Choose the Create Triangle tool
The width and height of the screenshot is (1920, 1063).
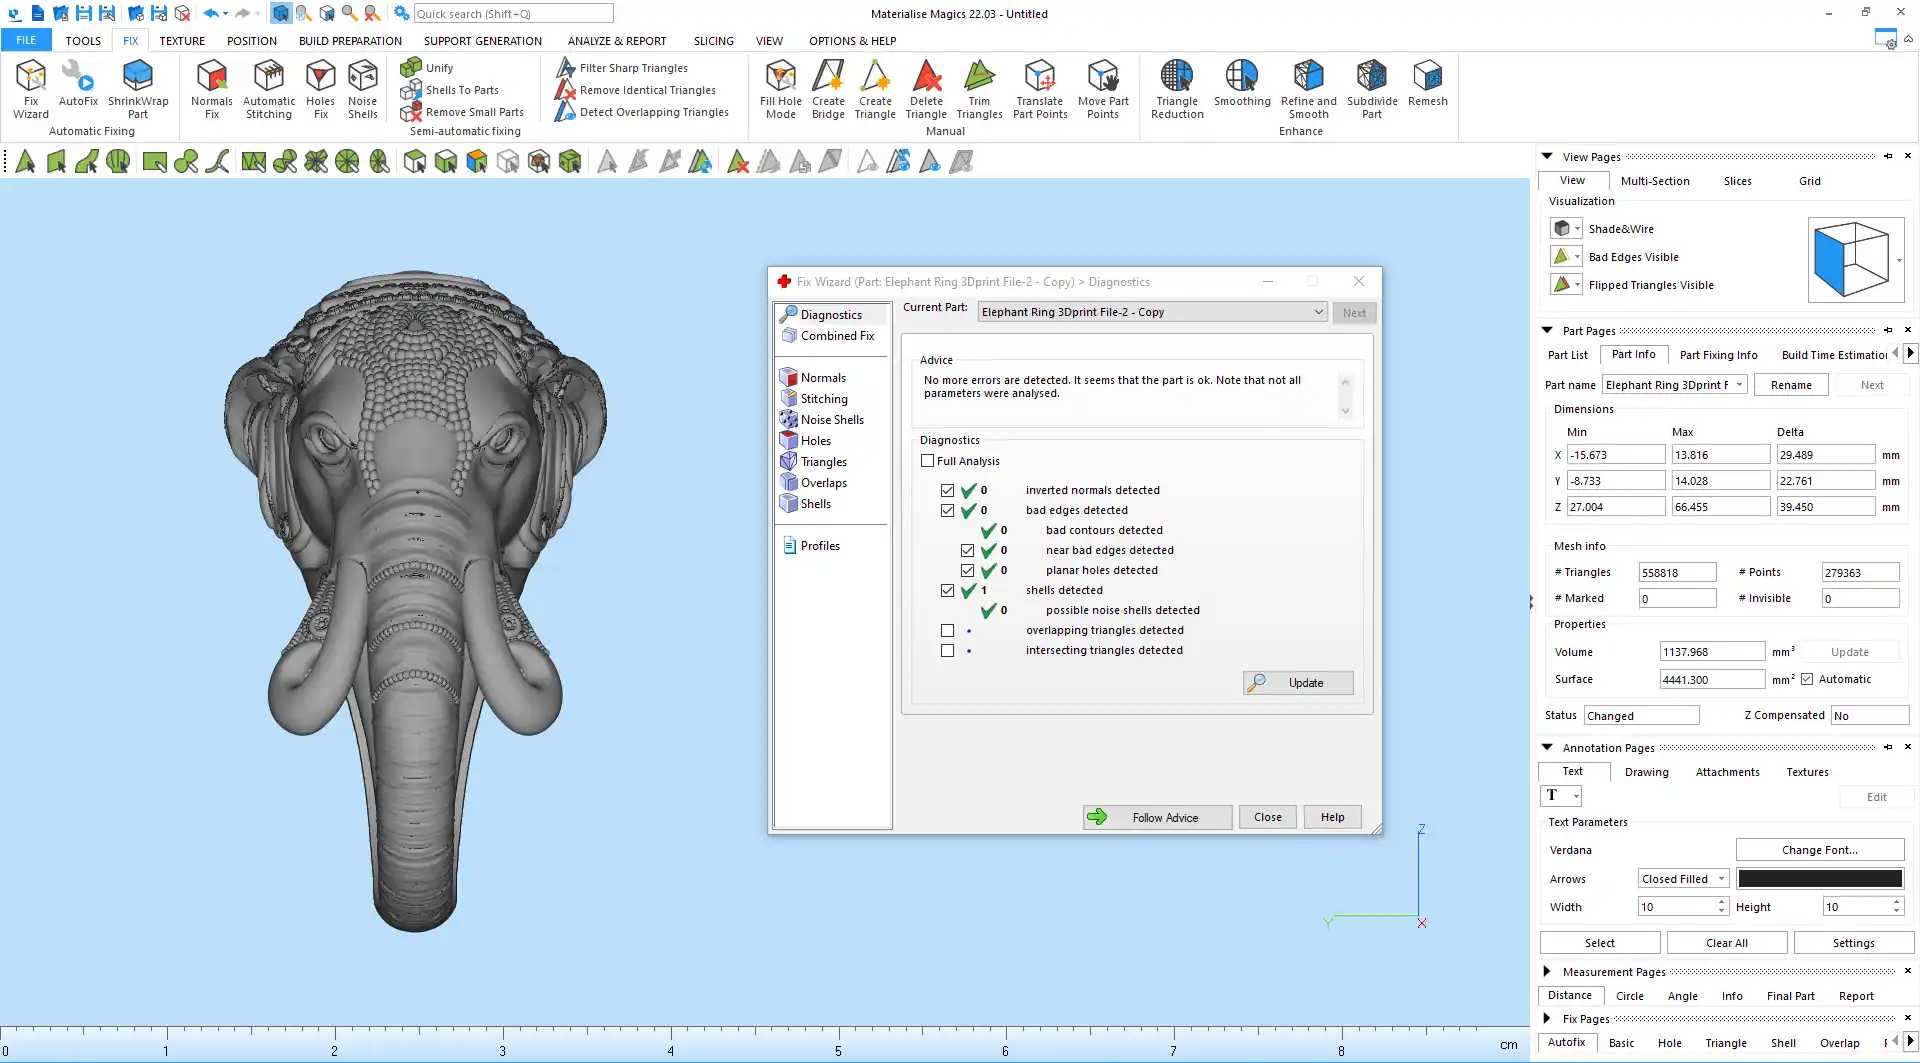(x=875, y=89)
